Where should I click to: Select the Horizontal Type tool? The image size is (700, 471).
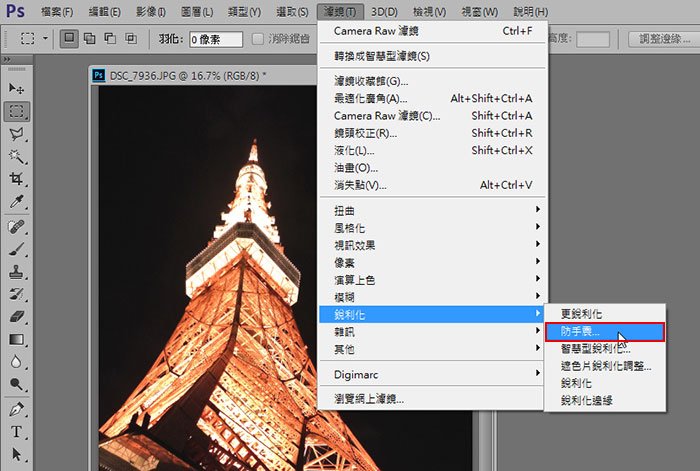17,431
